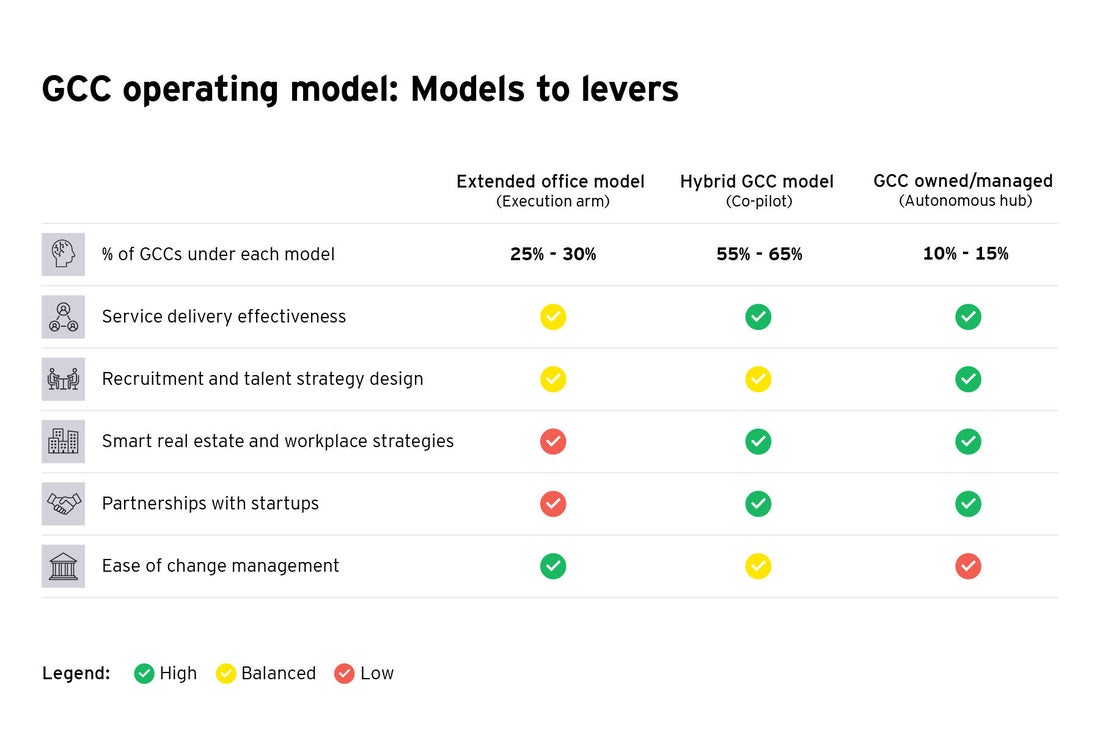
Task: Click the yellow check for Extended office service delivery
Action: [553, 316]
